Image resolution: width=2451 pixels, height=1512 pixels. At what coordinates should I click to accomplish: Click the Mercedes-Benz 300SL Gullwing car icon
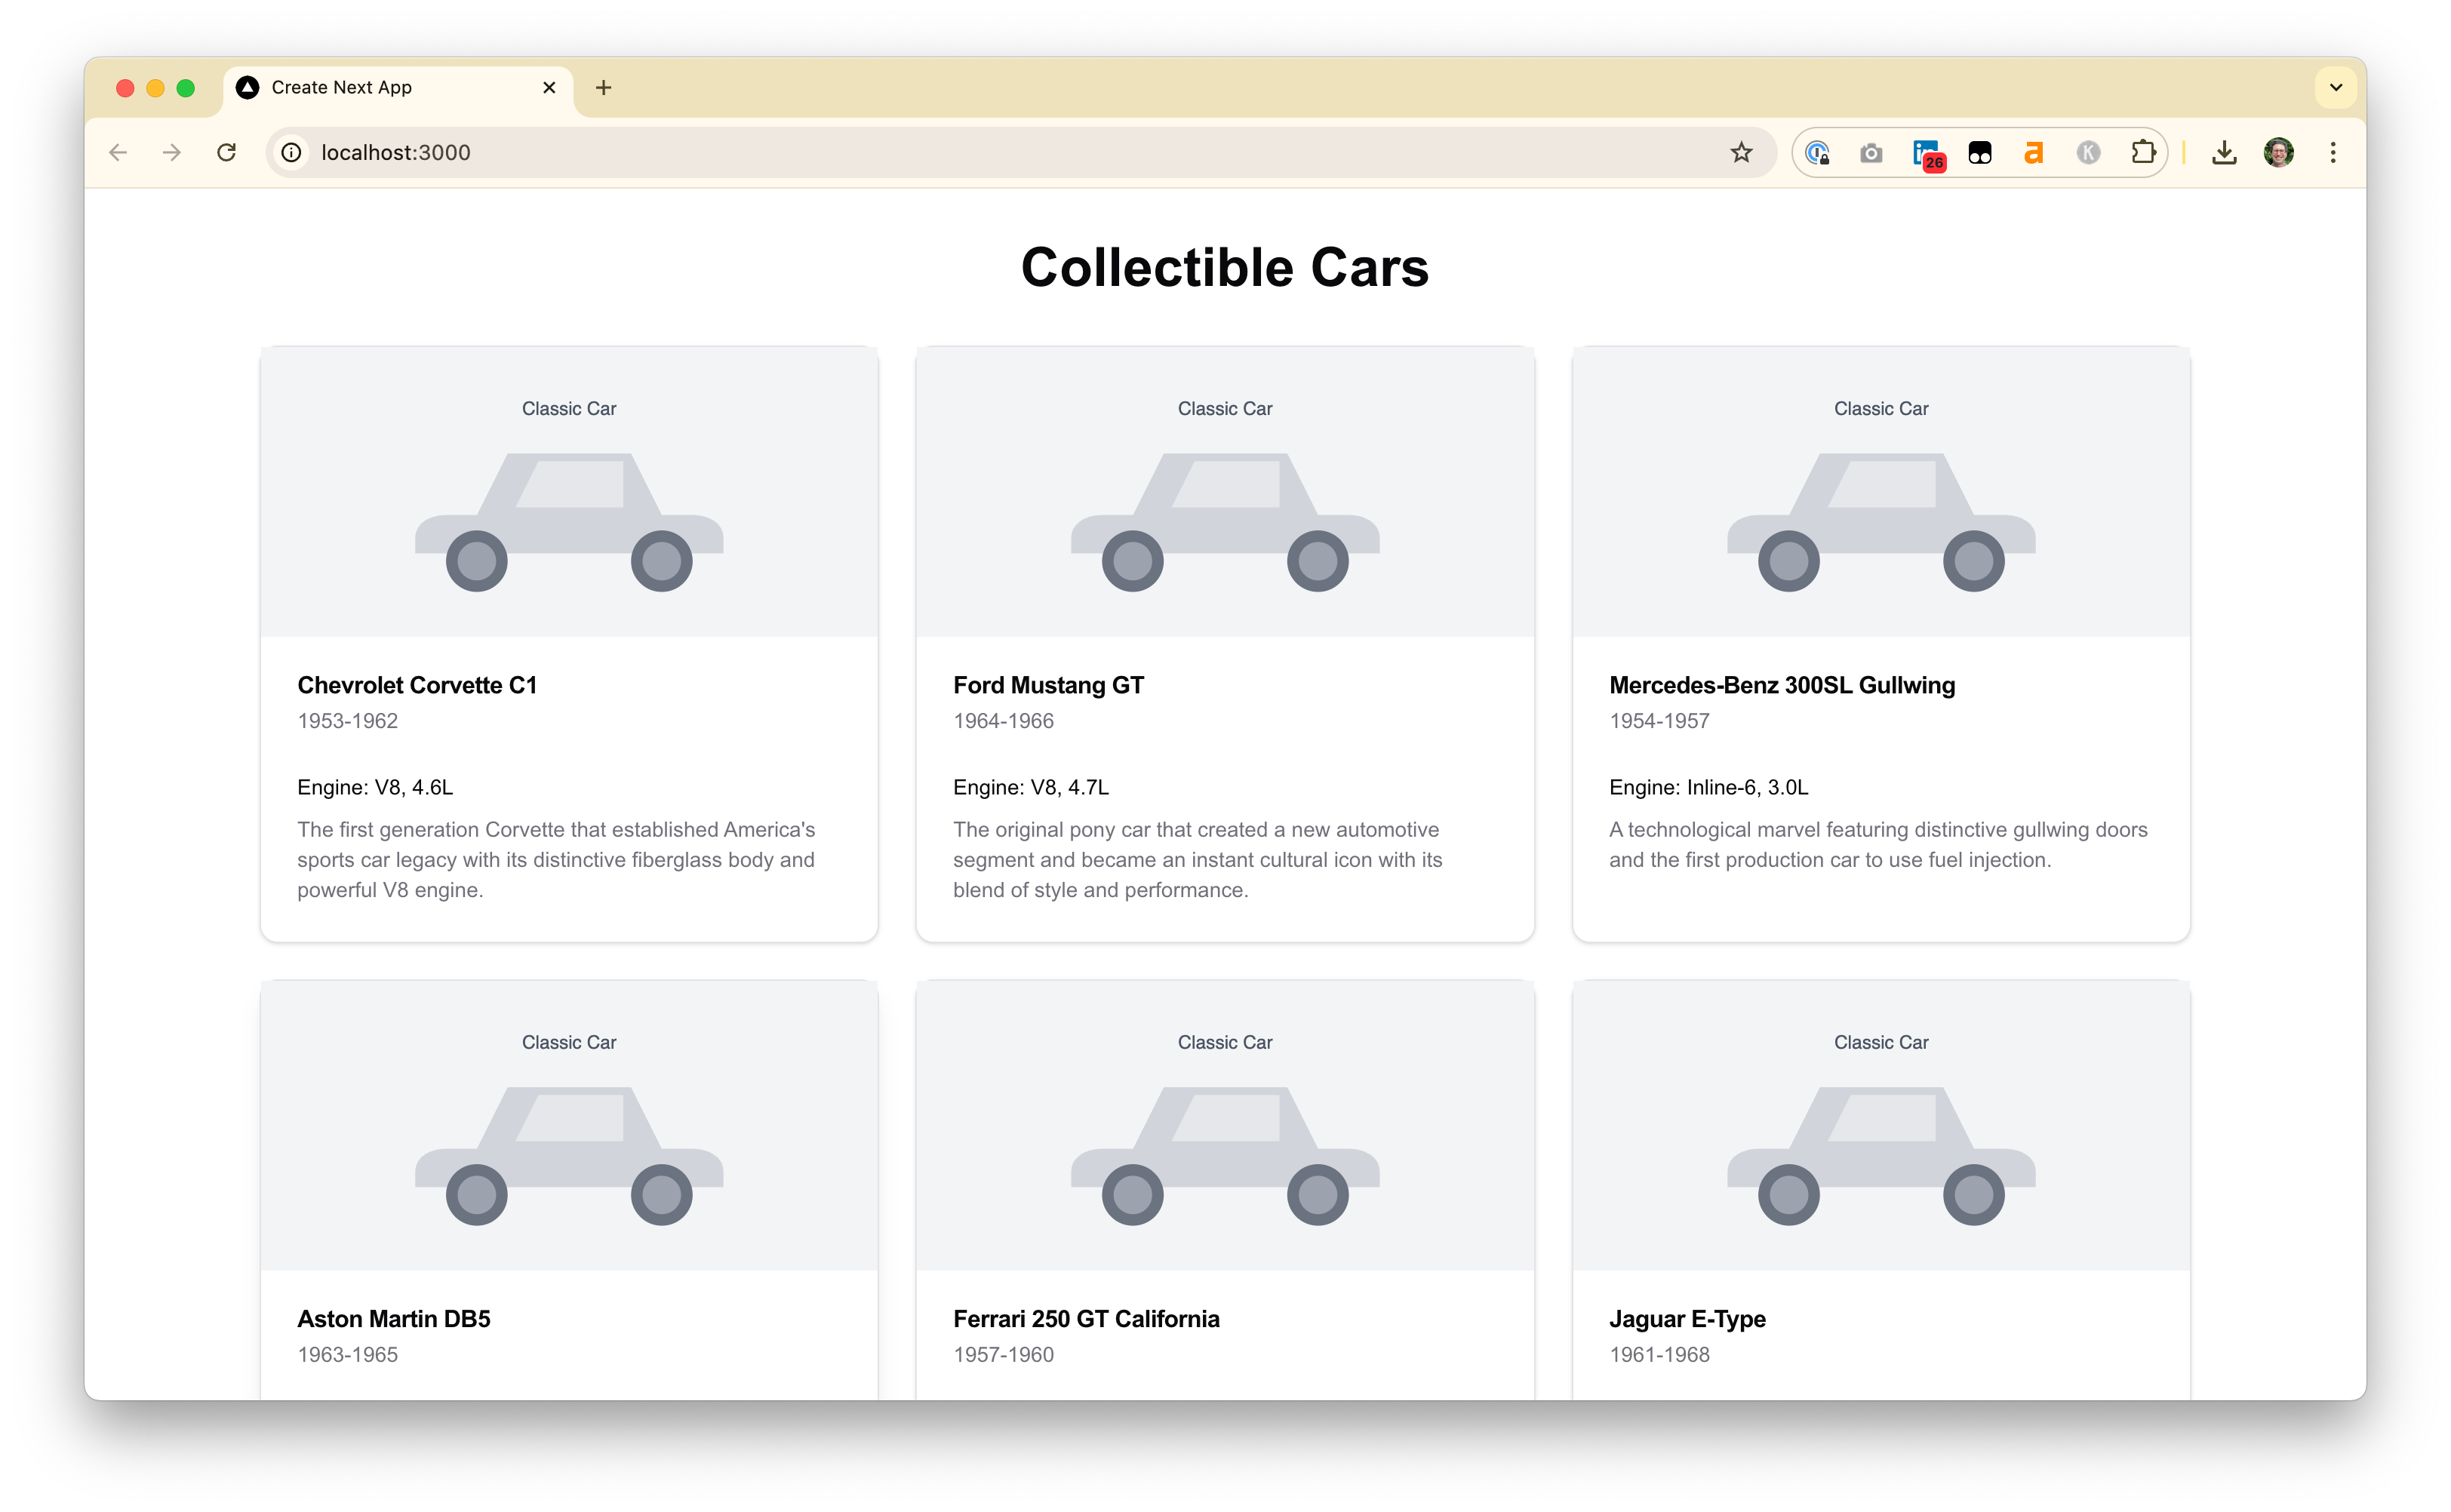pos(1881,516)
